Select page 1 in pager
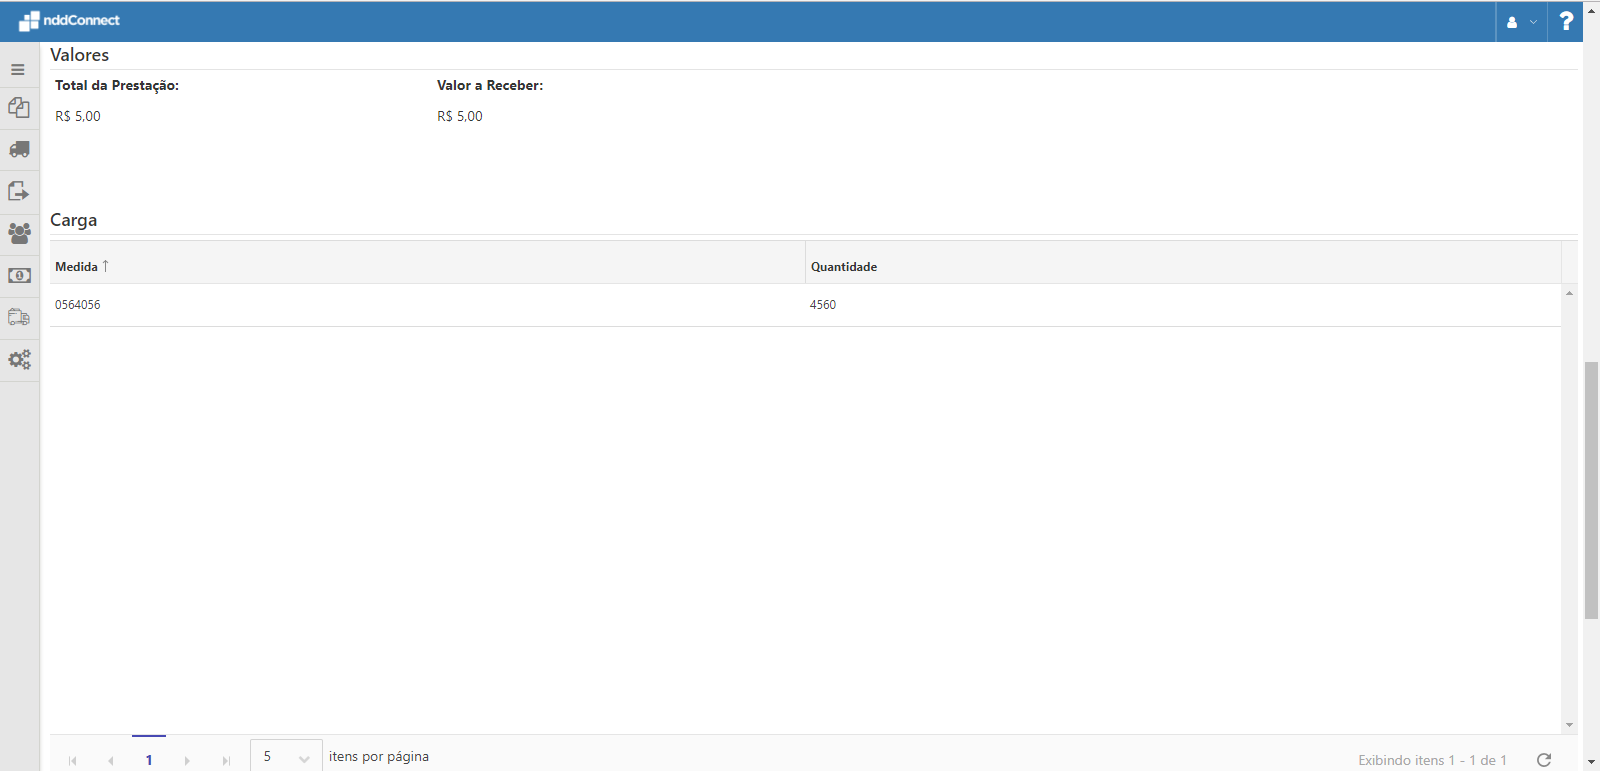Viewport: 1600px width, 771px height. (149, 760)
